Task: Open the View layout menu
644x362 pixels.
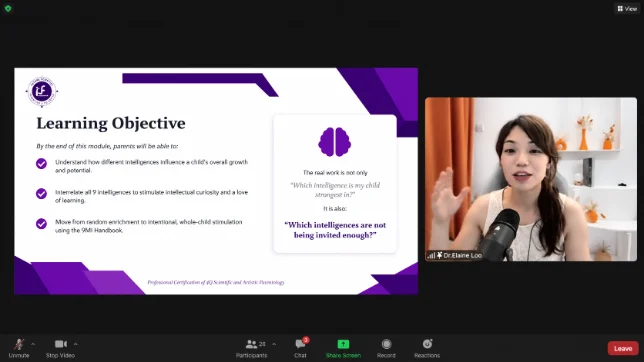Action: [627, 8]
